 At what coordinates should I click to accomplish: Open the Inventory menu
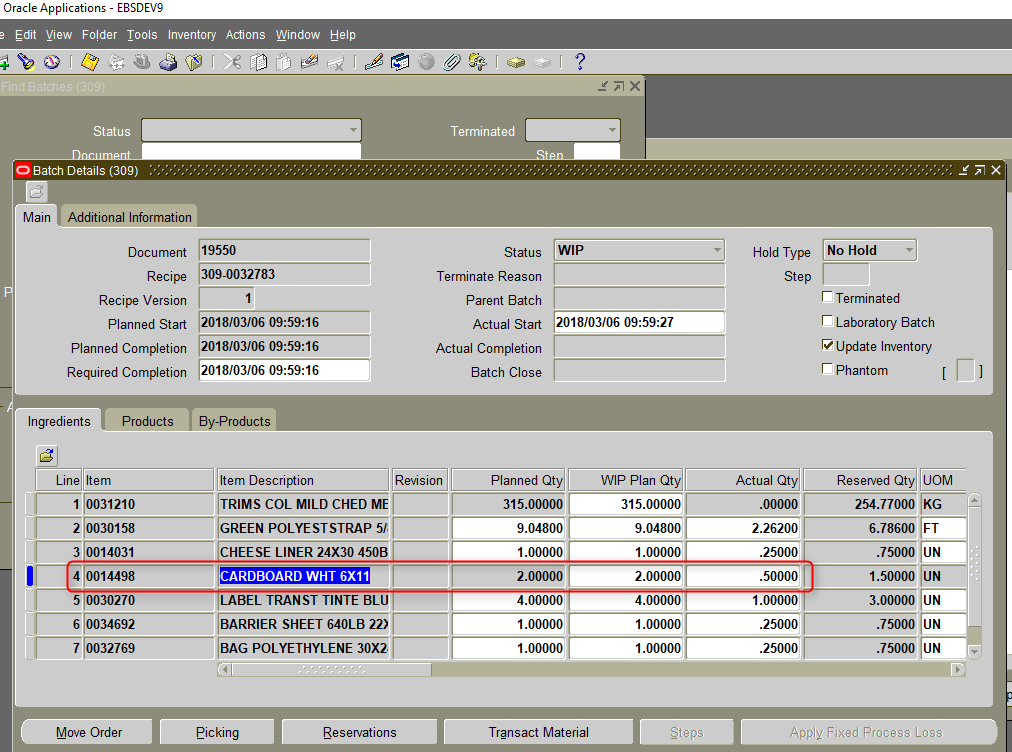coord(191,34)
